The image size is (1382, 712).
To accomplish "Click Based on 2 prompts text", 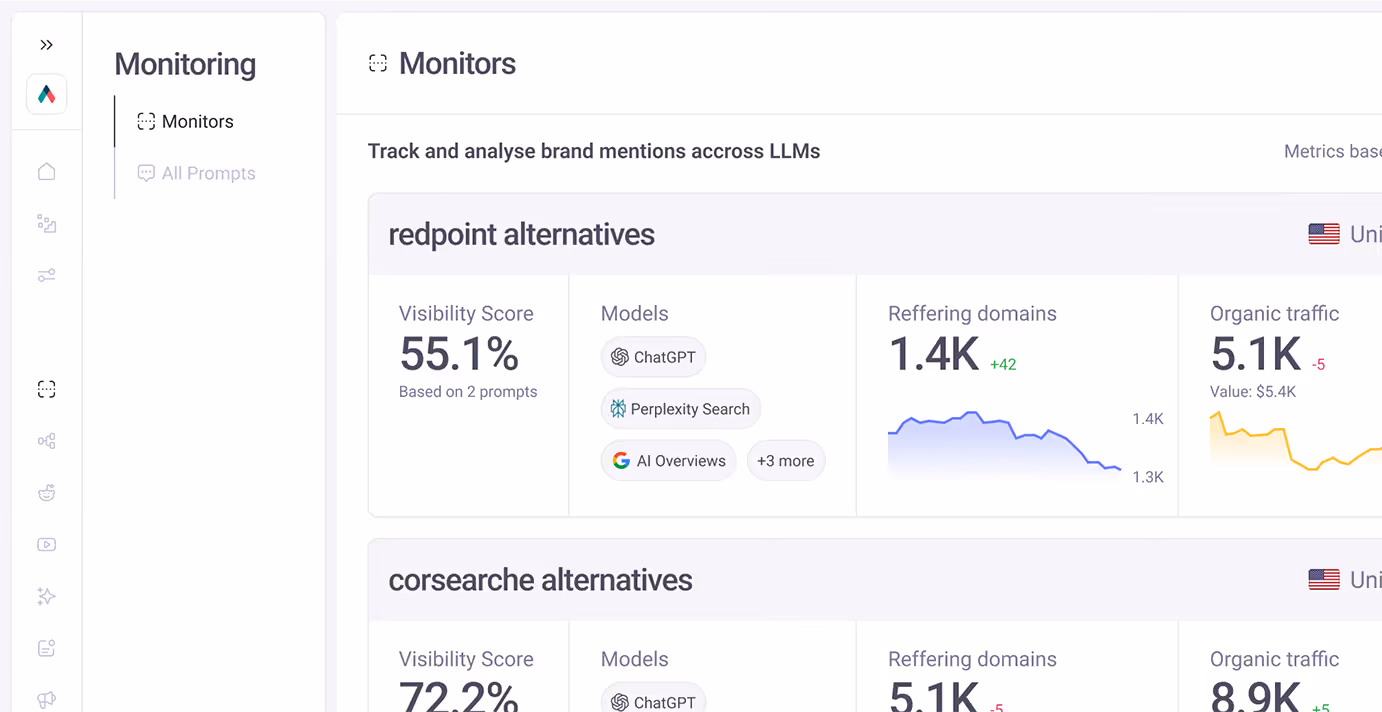I will tap(468, 392).
